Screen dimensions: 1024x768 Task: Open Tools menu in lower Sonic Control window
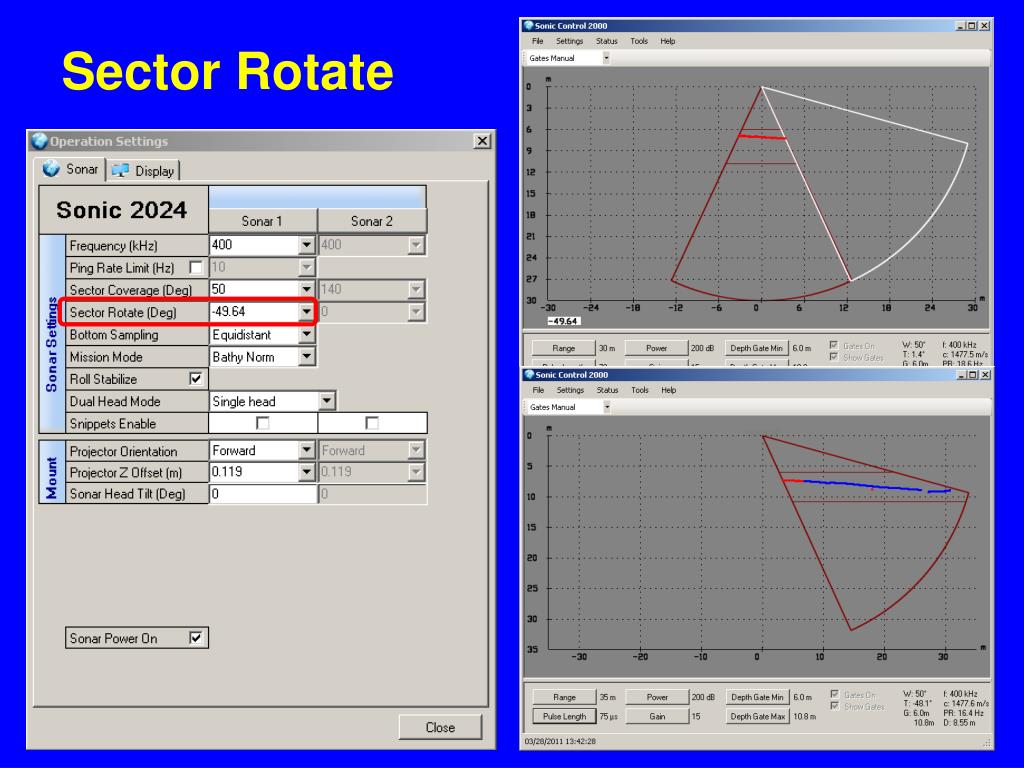pos(640,390)
